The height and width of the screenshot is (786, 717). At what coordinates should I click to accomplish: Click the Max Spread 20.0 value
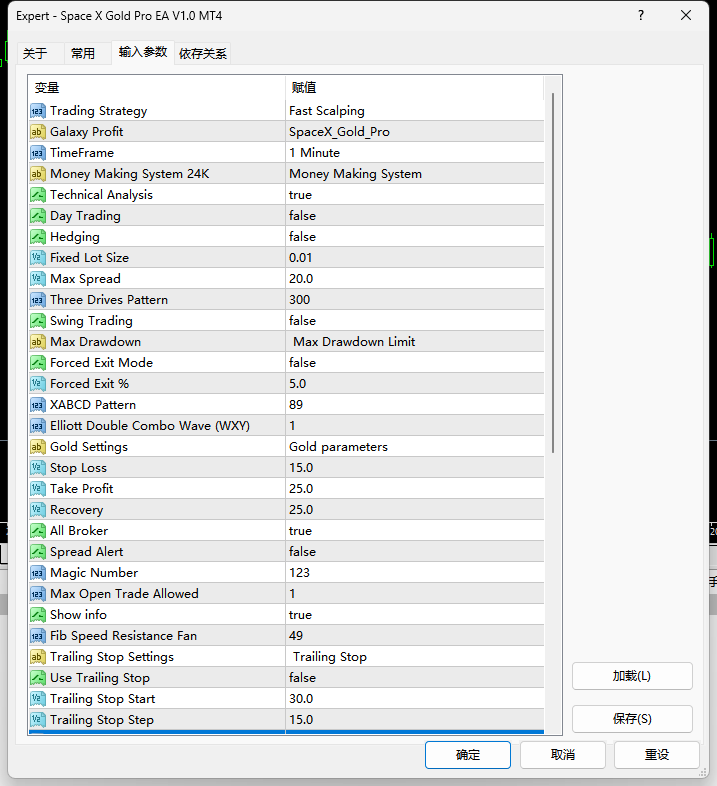pos(415,279)
